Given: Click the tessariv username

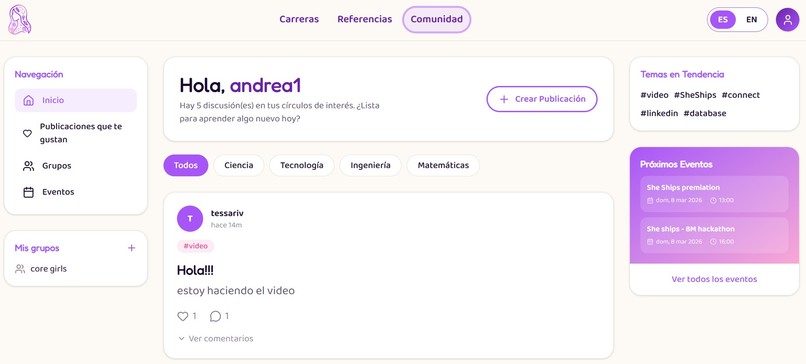Looking at the screenshot, I should point(227,213).
